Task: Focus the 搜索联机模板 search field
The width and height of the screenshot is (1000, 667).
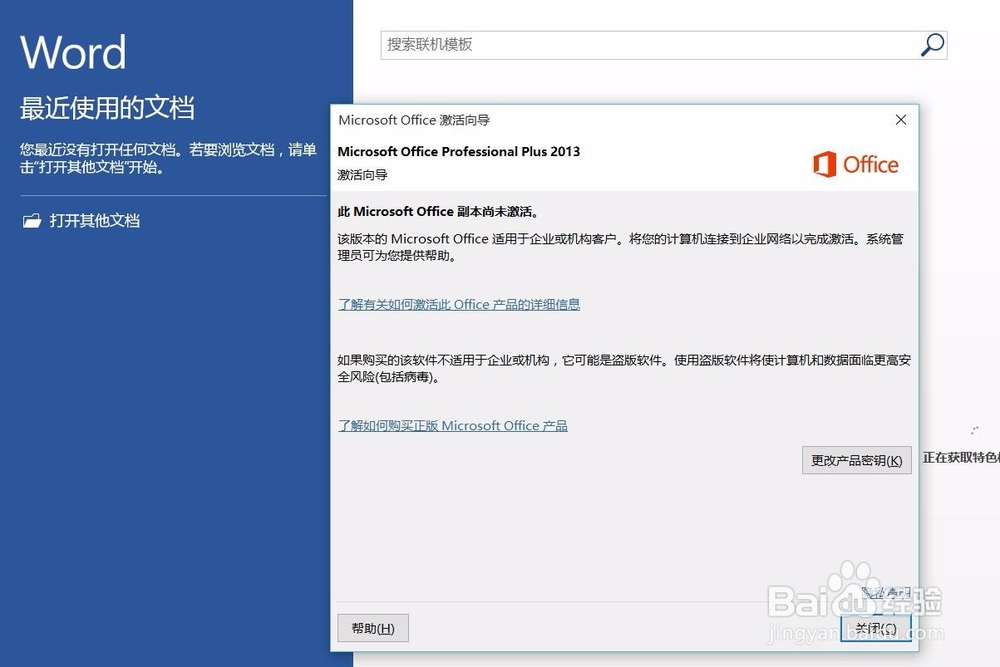Action: pyautogui.click(x=663, y=45)
